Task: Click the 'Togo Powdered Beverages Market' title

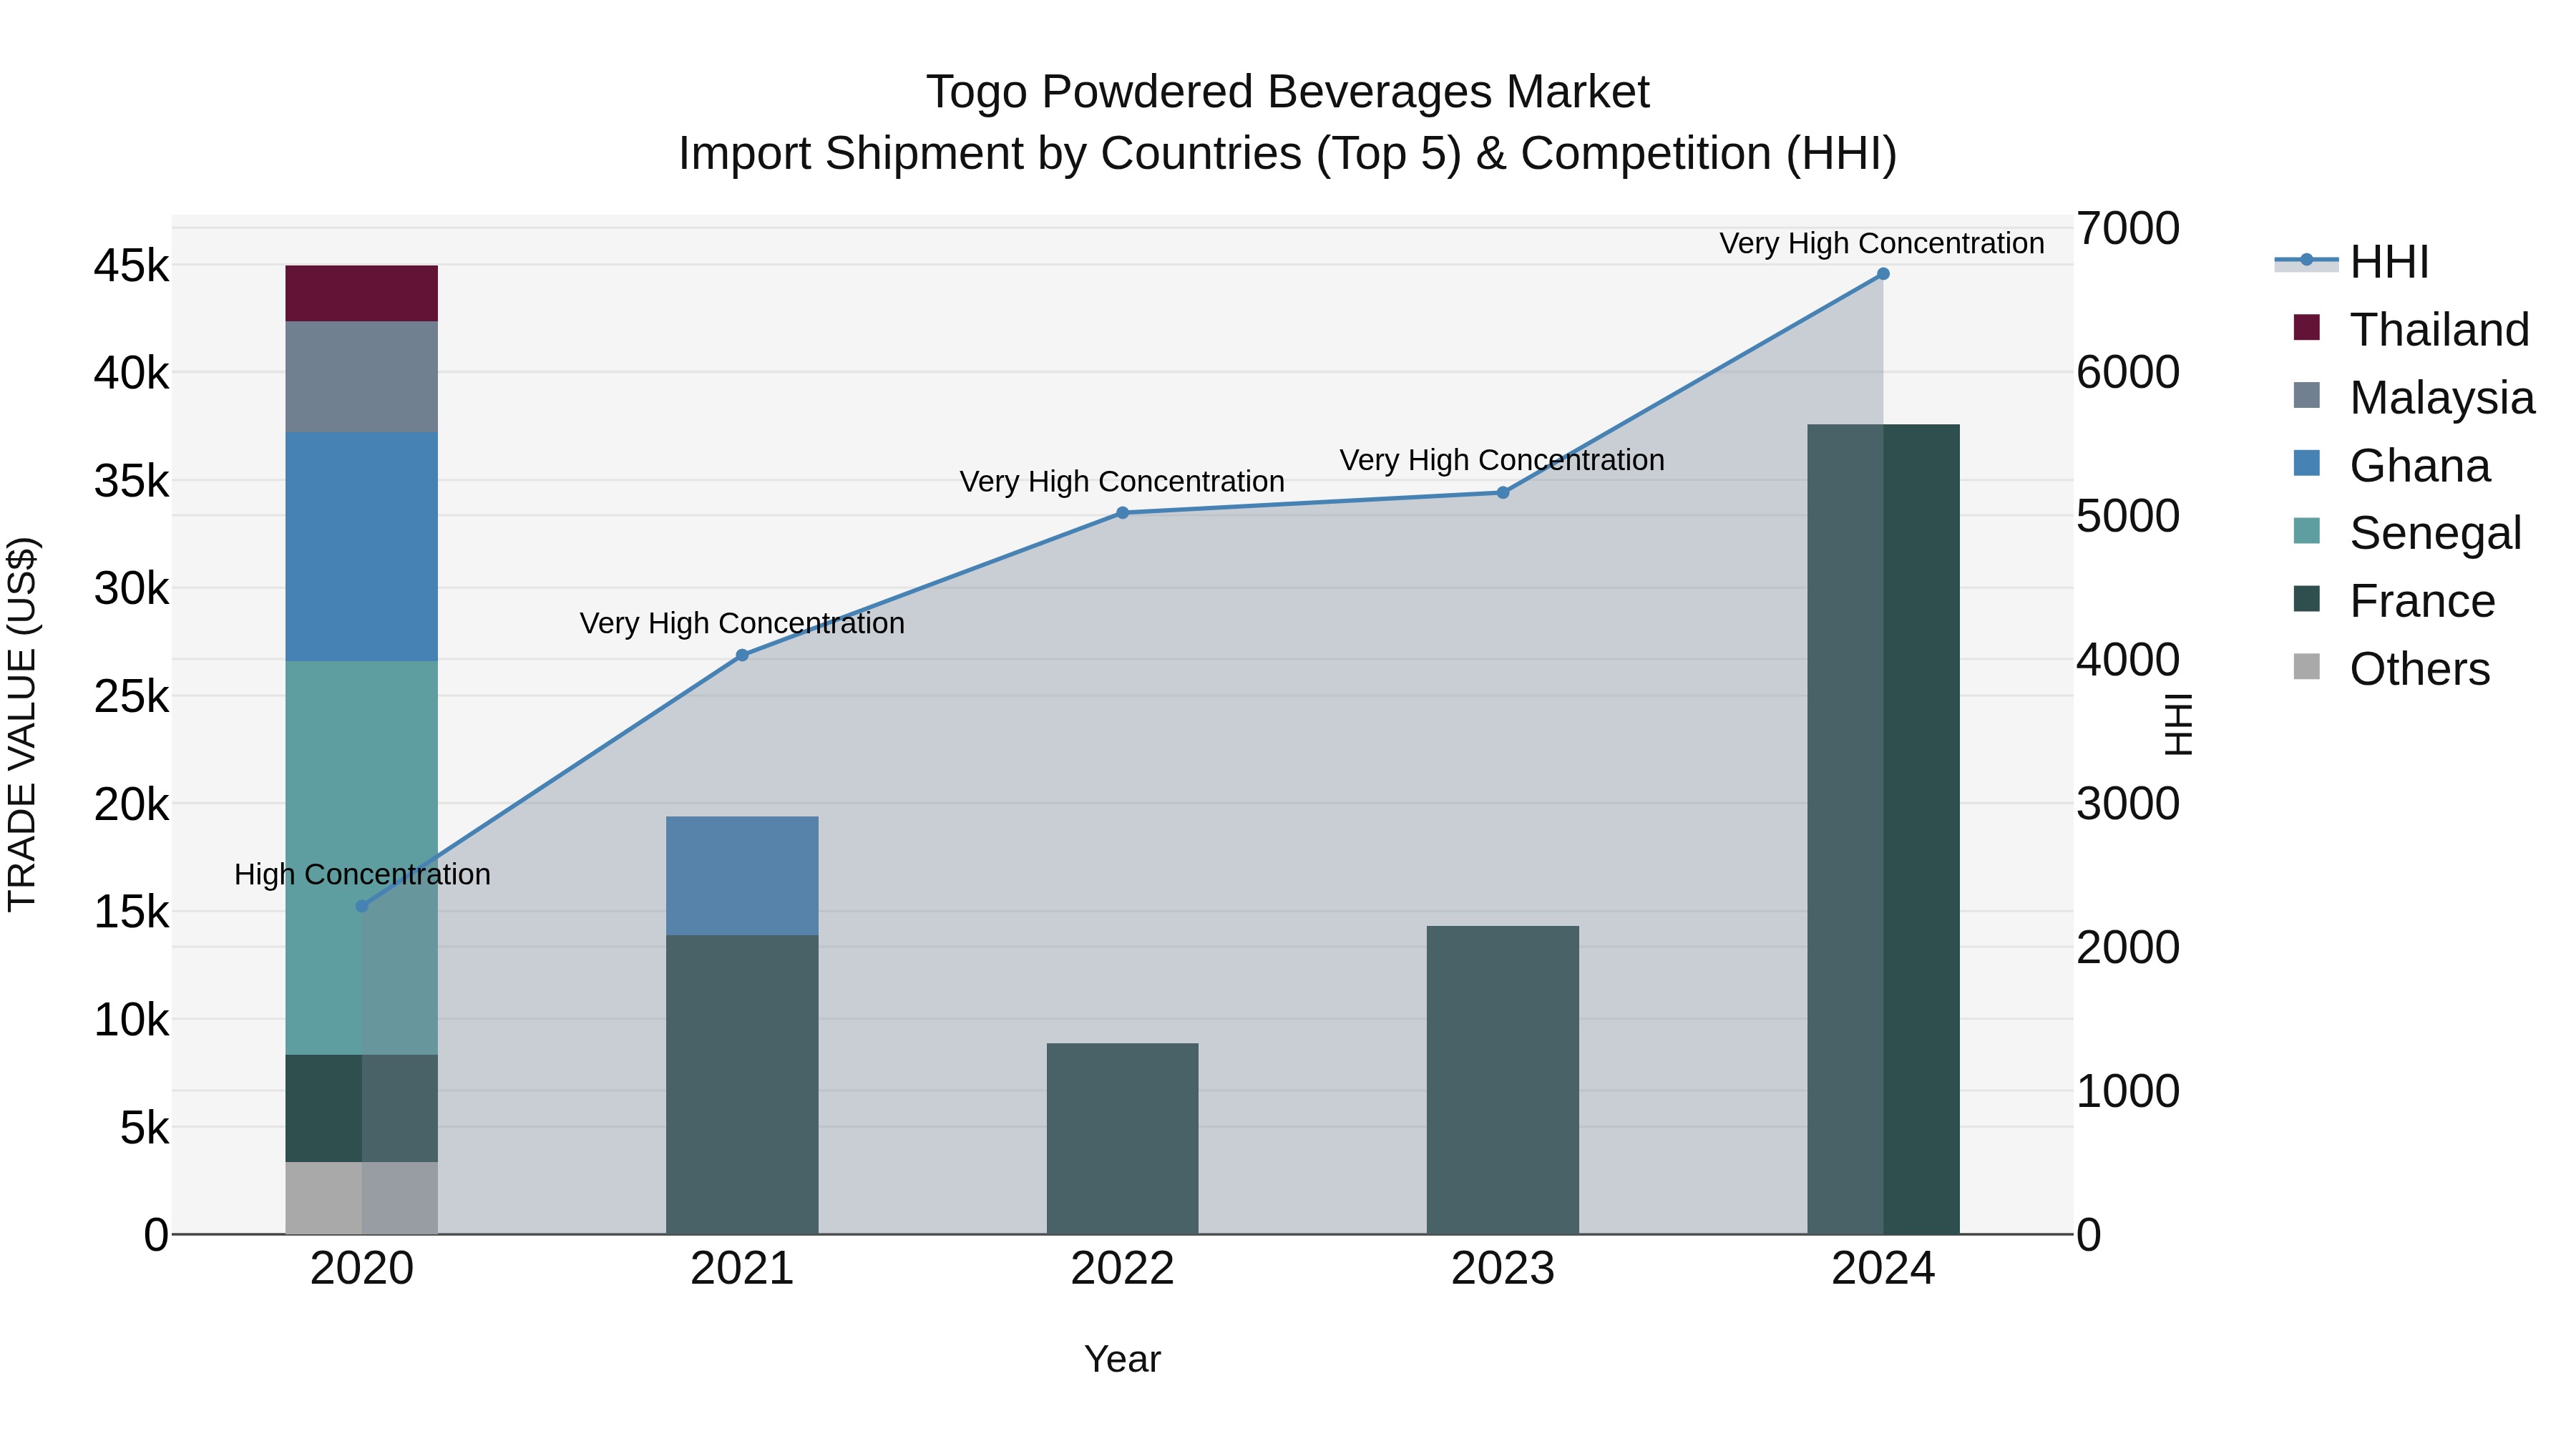Action: tap(1288, 92)
